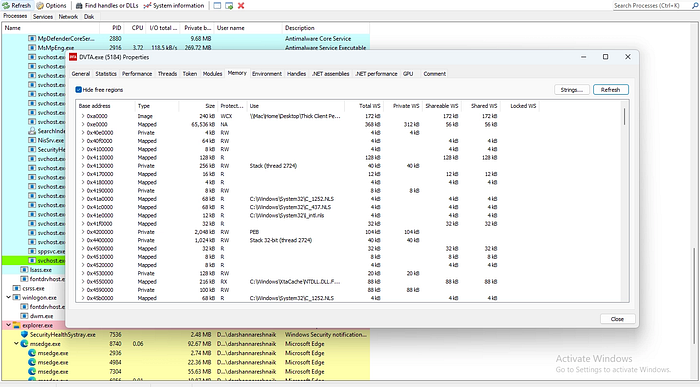Screen dimensions: 700x387
Task: Sort by Base address column header
Action: point(105,106)
